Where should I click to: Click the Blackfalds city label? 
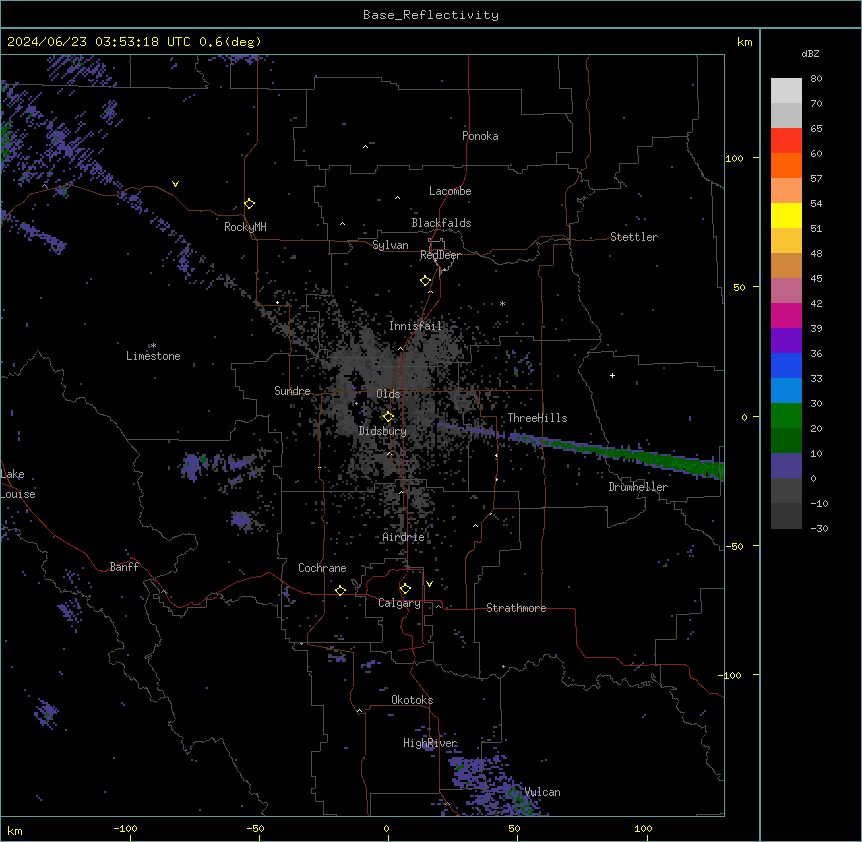point(441,223)
